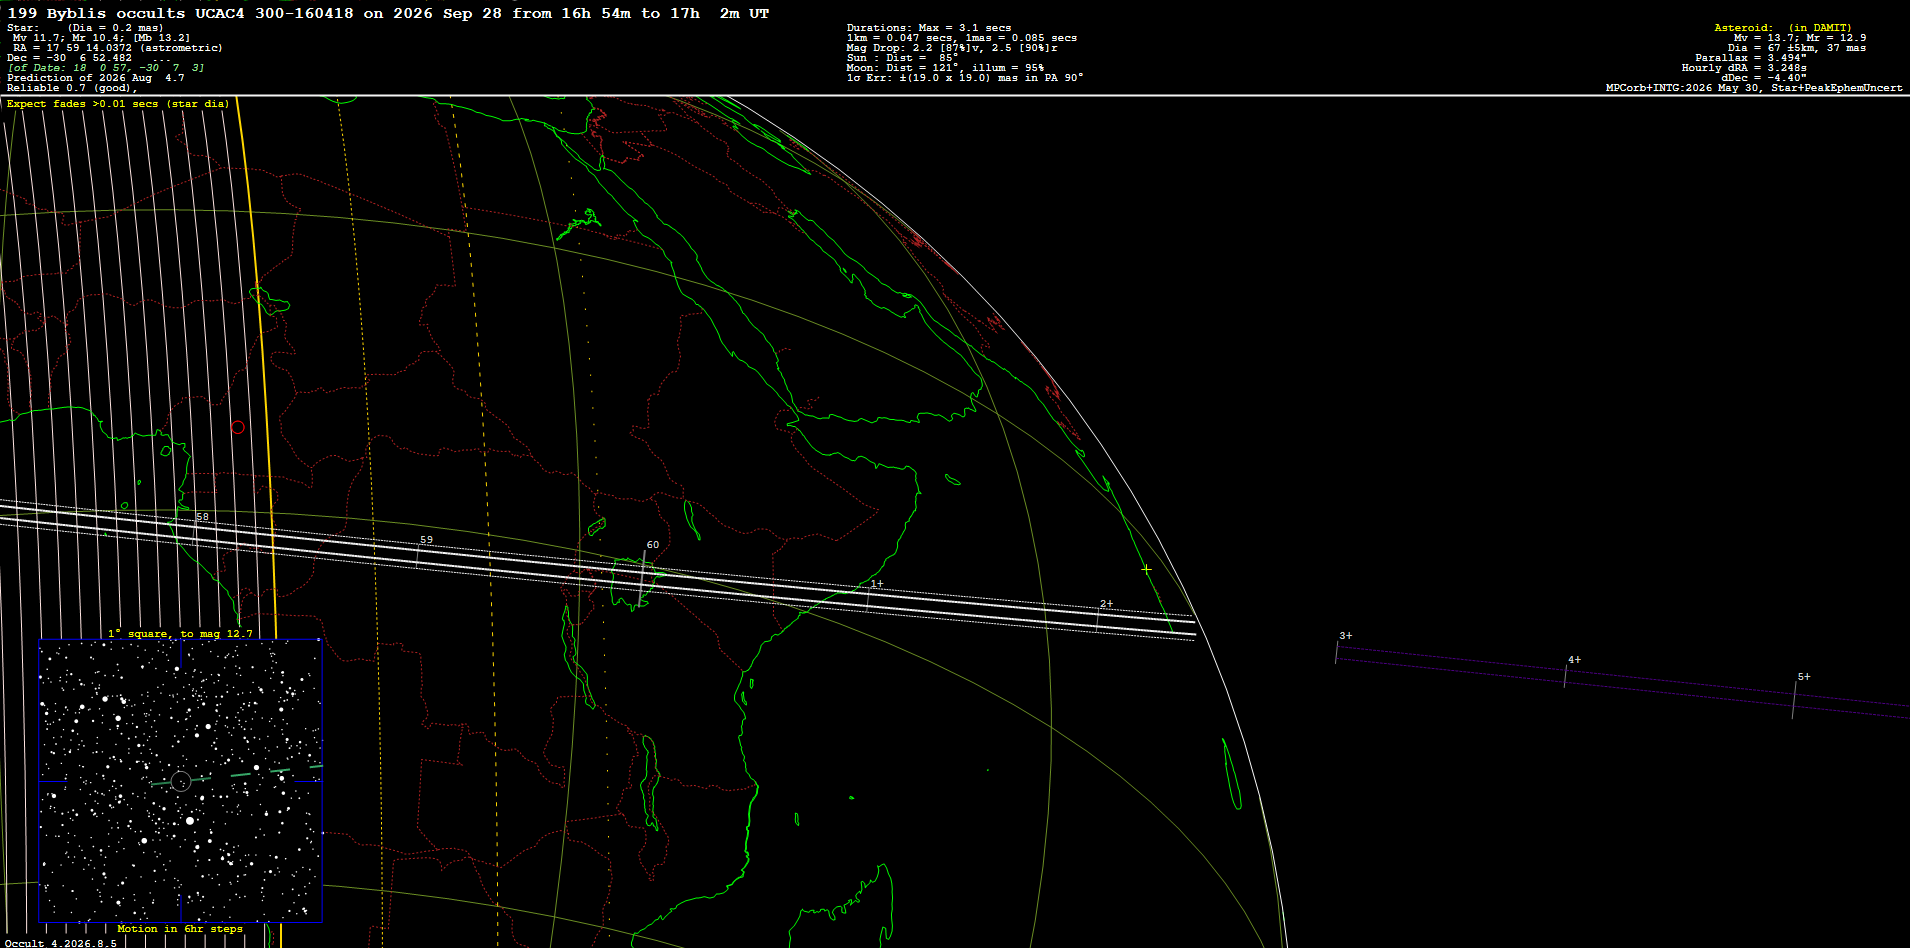The width and height of the screenshot is (1910, 948).
Task: Click the 'Mag Drop: 2.2 [87%]v' line
Action: [x=952, y=48]
